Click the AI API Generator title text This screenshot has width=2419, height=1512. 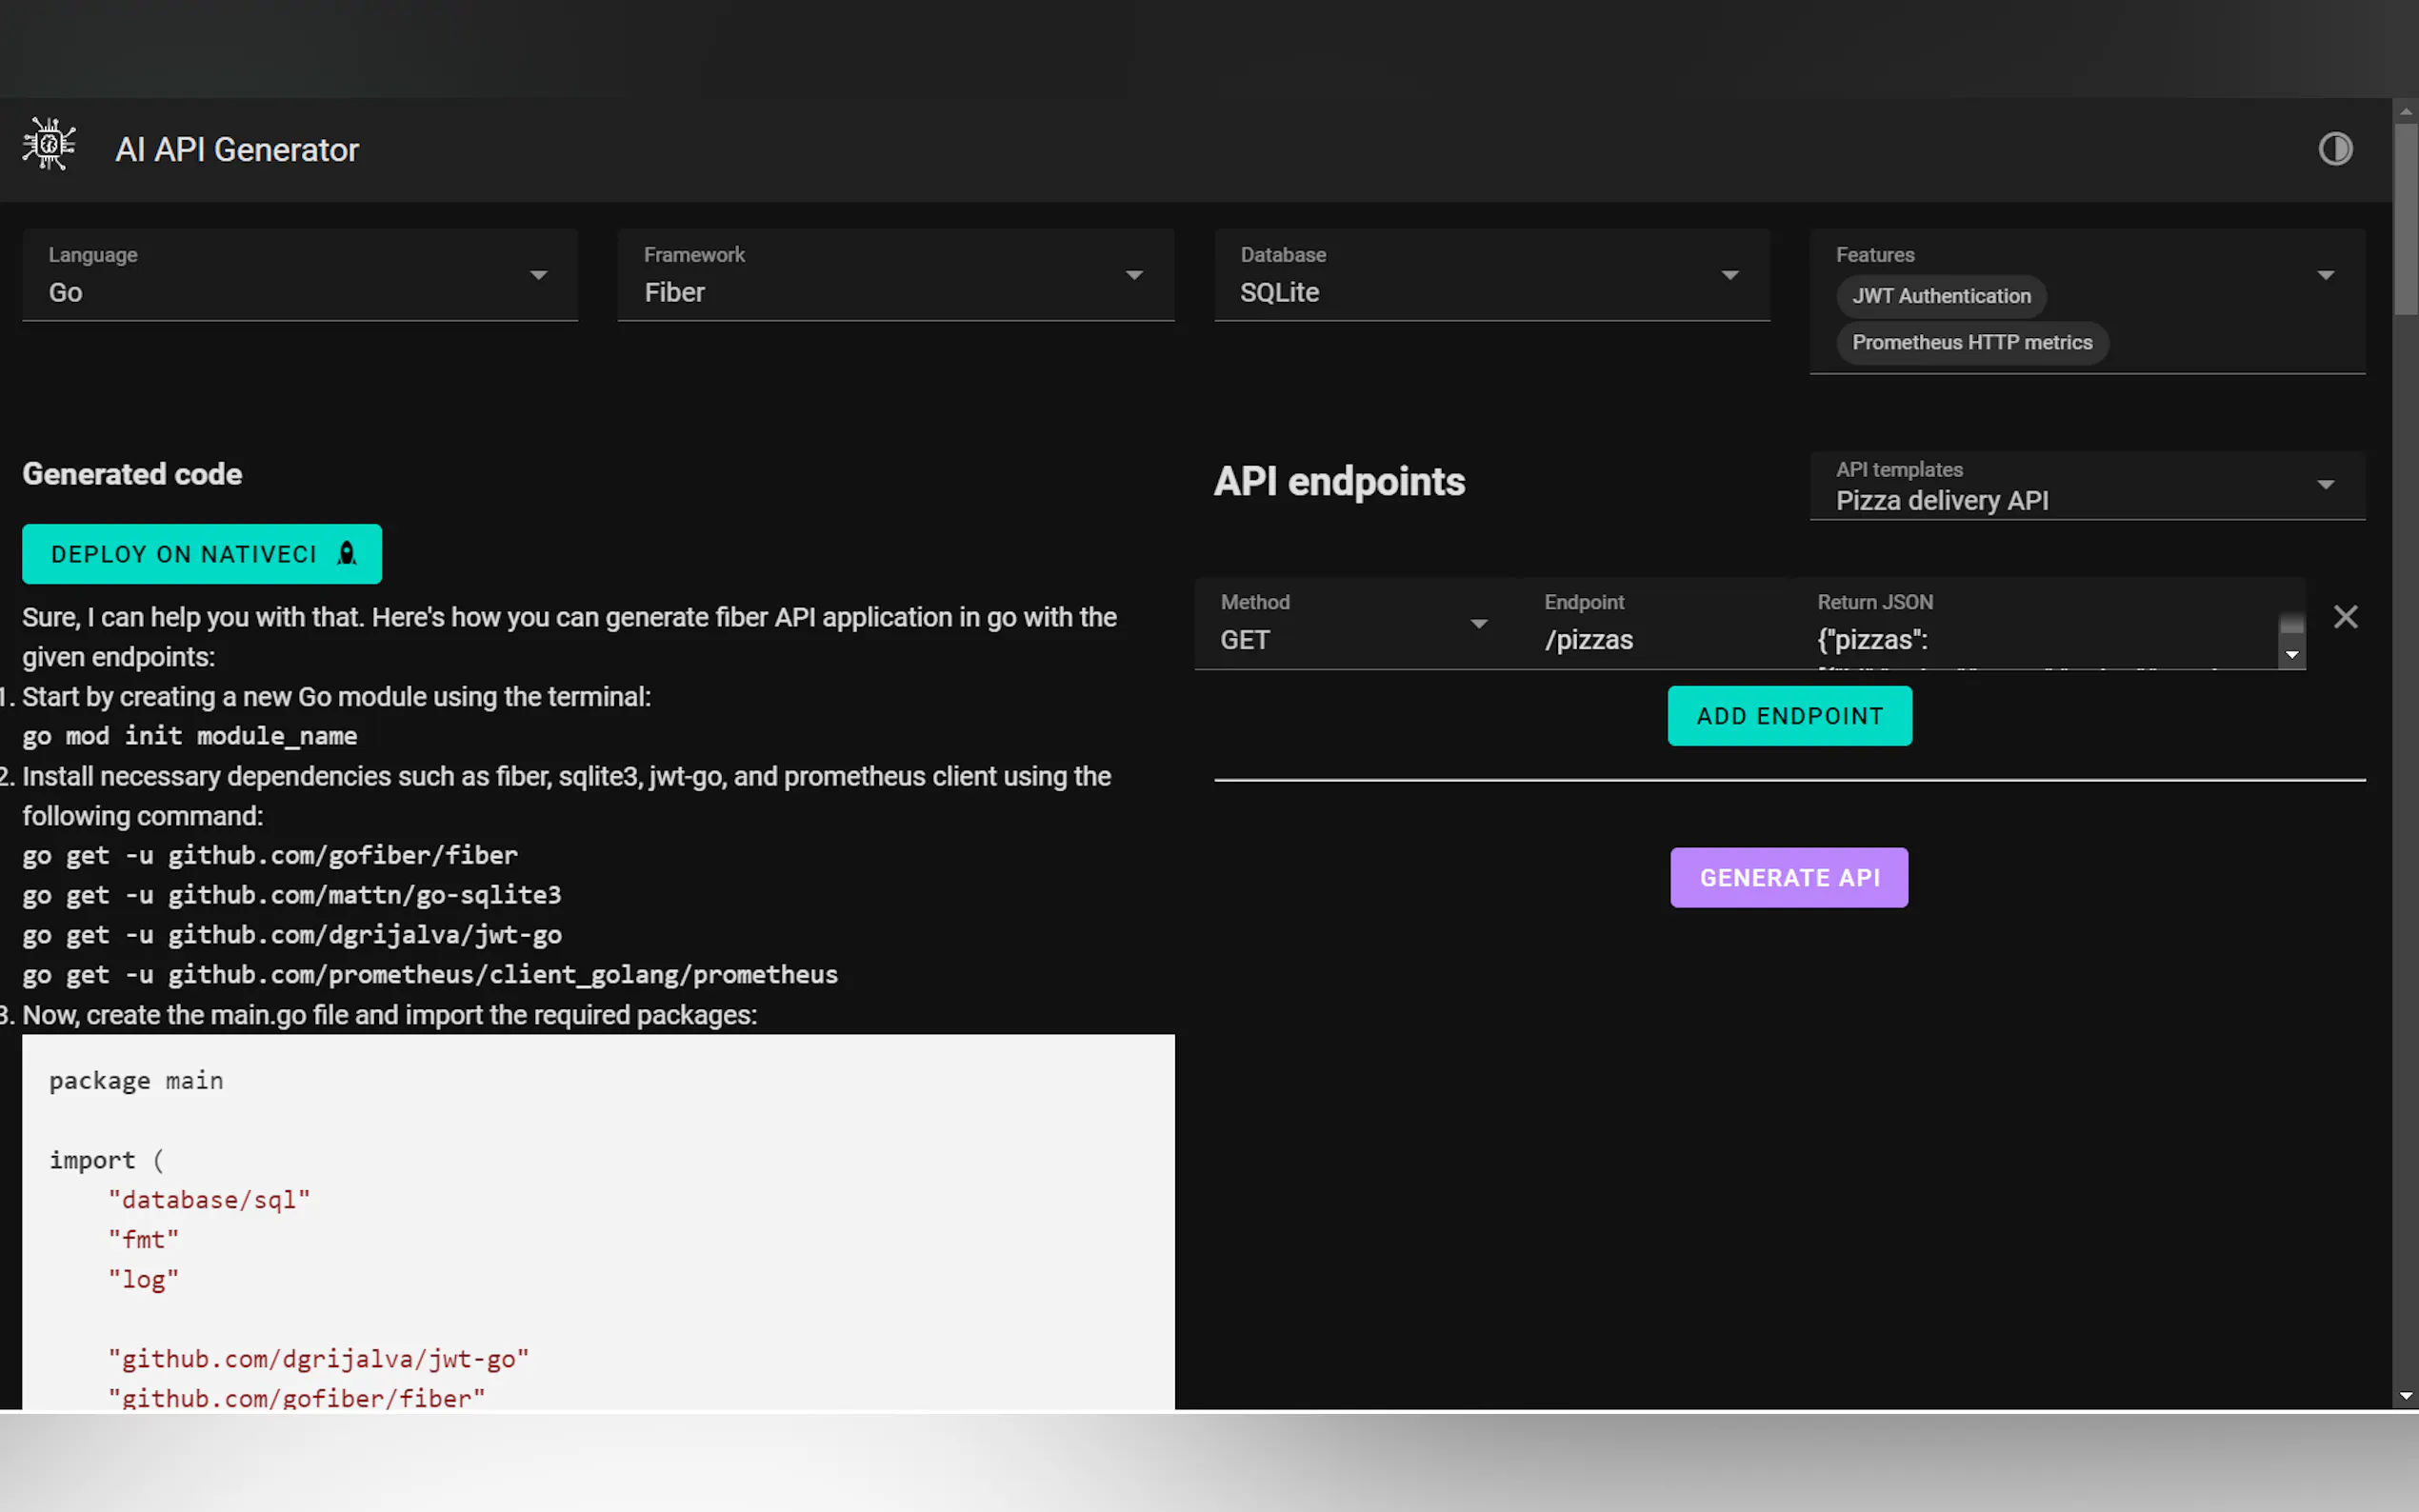[237, 150]
